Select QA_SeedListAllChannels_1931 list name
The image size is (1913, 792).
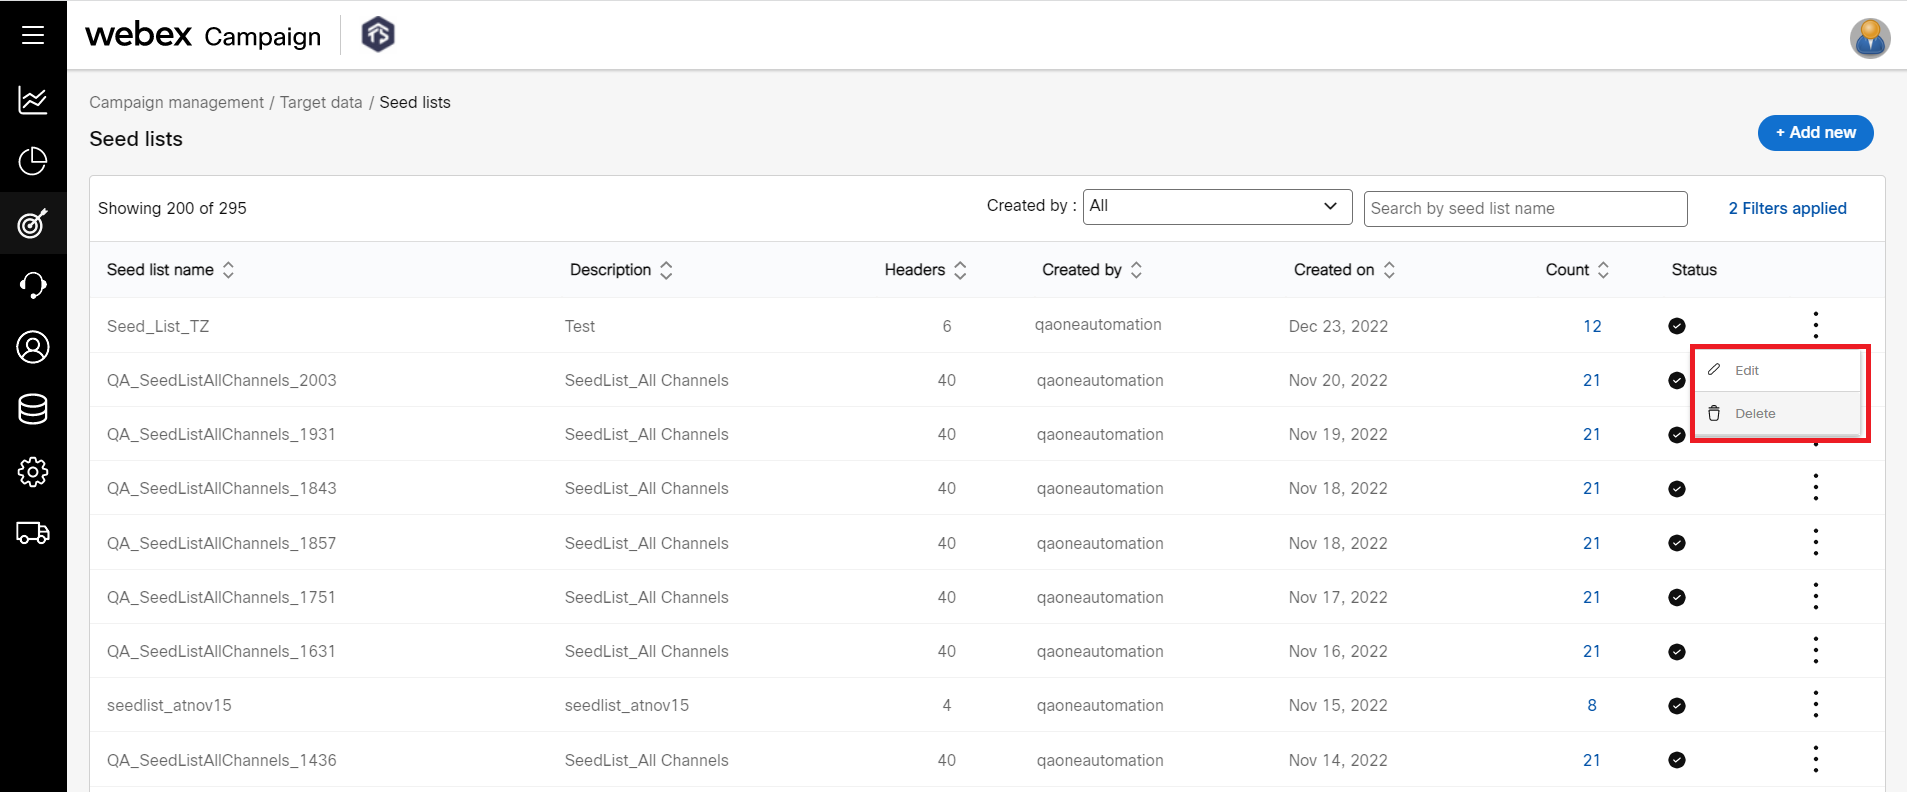coord(221,434)
